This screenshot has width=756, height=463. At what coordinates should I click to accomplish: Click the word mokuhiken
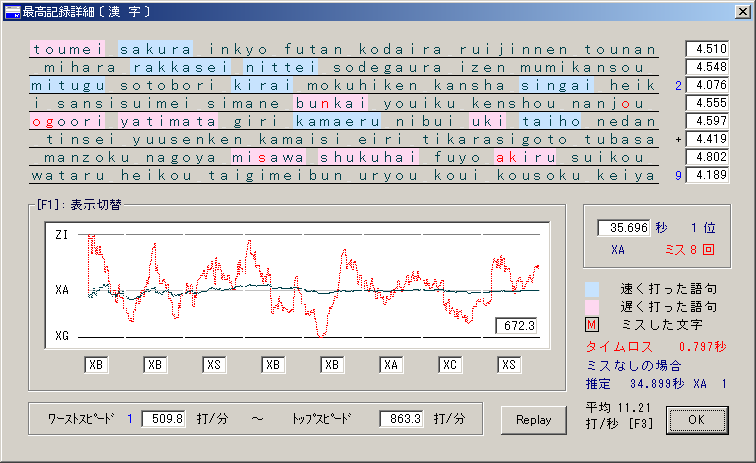[x=362, y=85]
